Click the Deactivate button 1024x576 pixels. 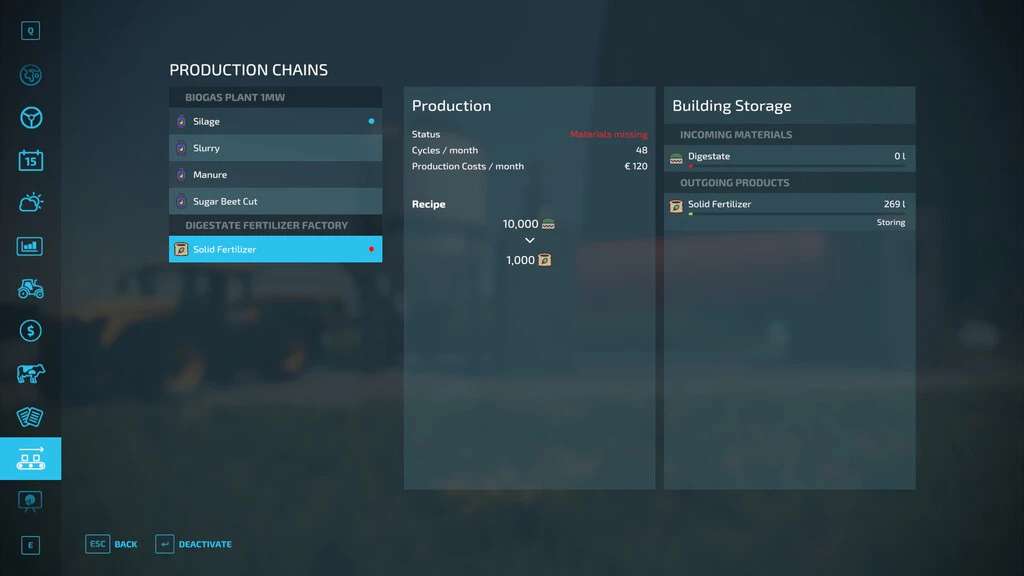click(x=194, y=544)
